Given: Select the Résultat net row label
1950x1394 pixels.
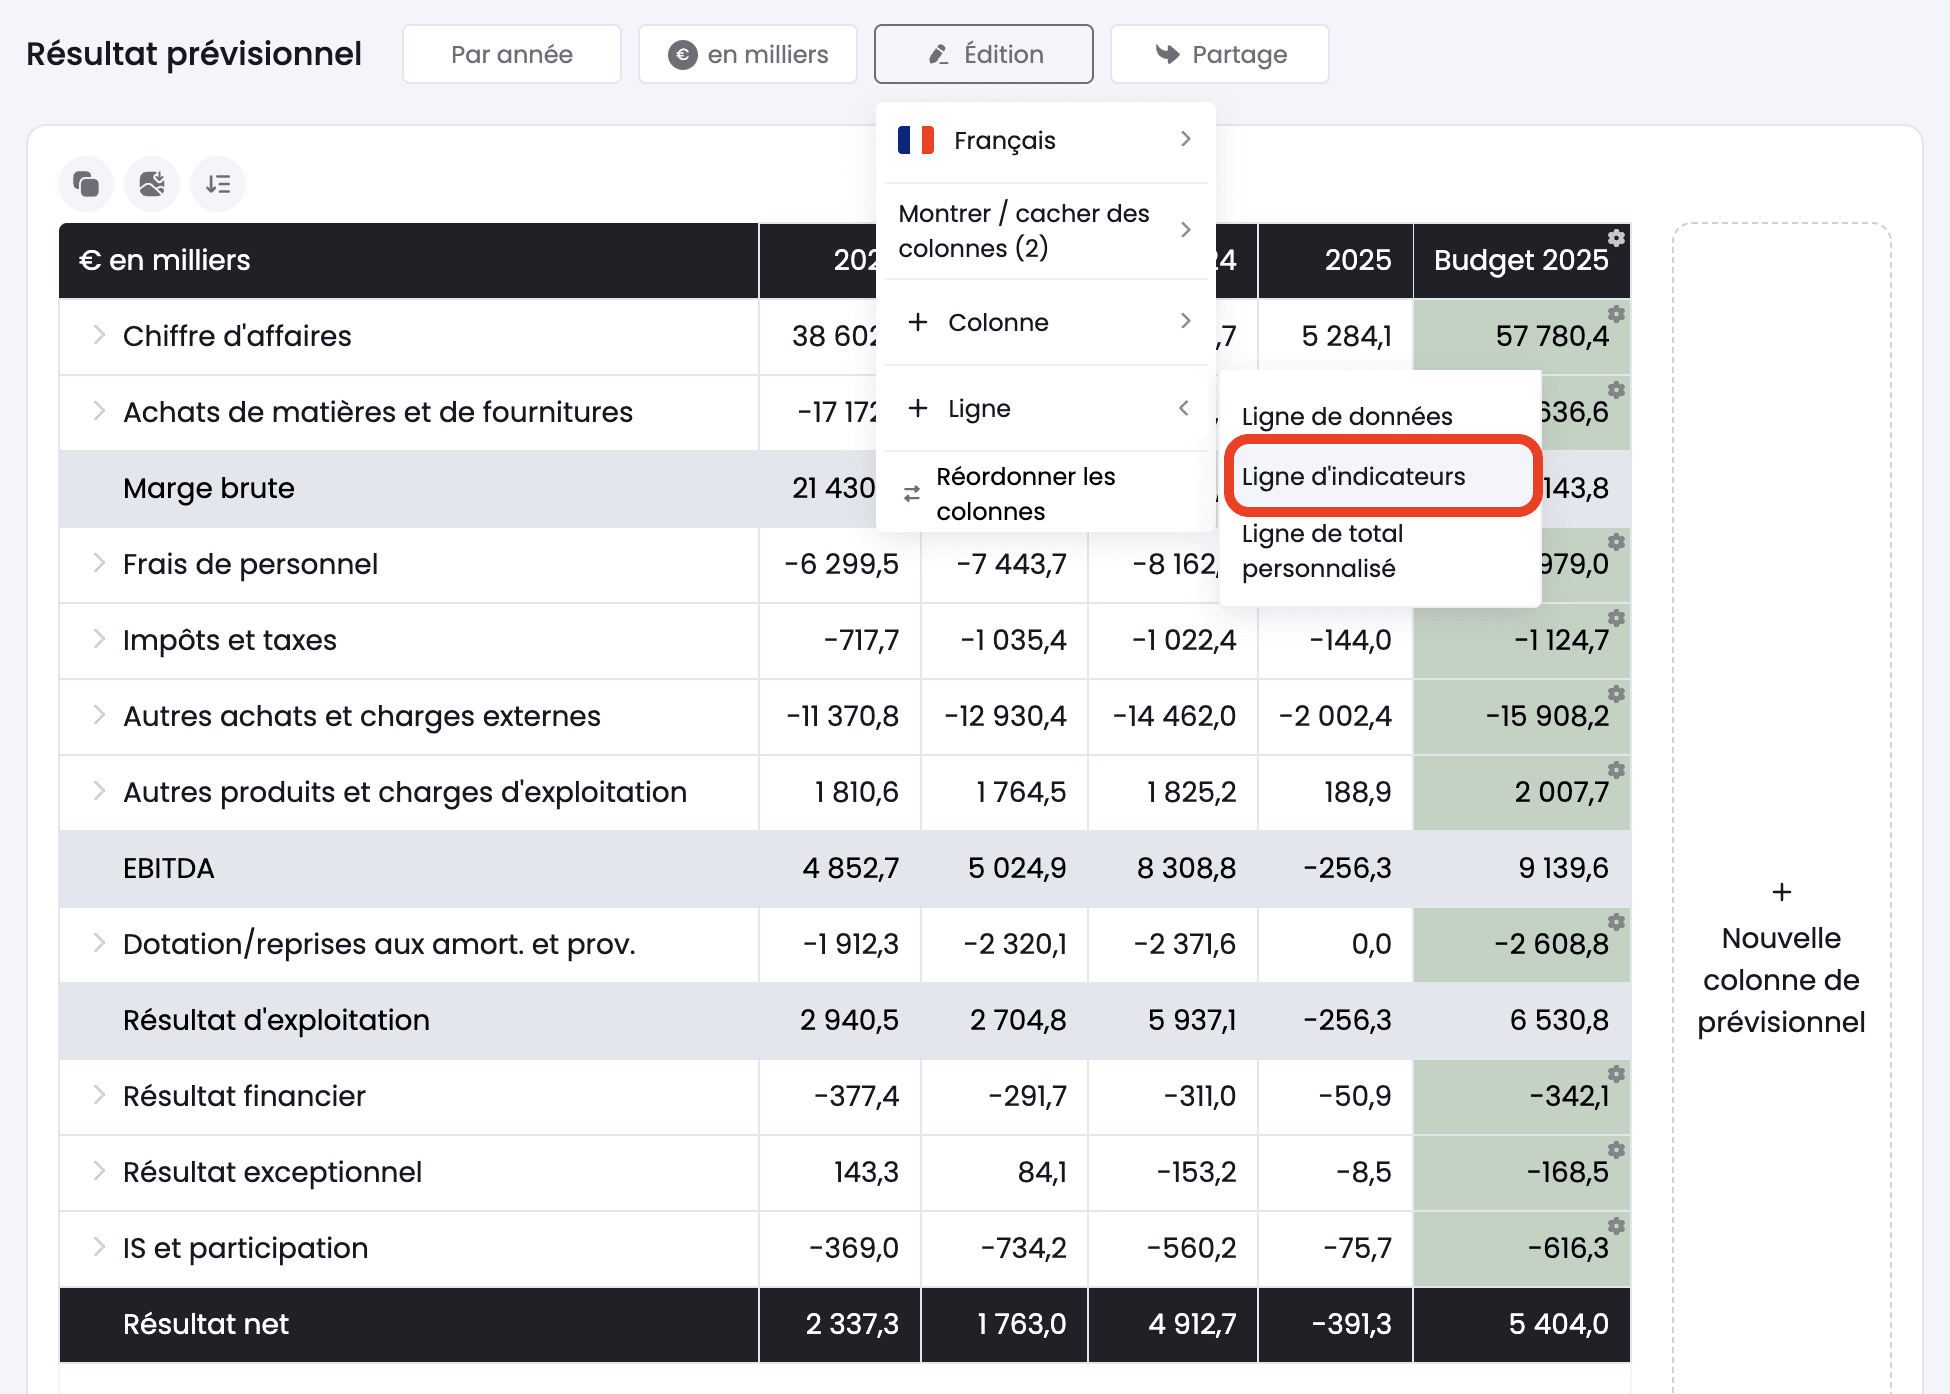Looking at the screenshot, I should click(206, 1324).
